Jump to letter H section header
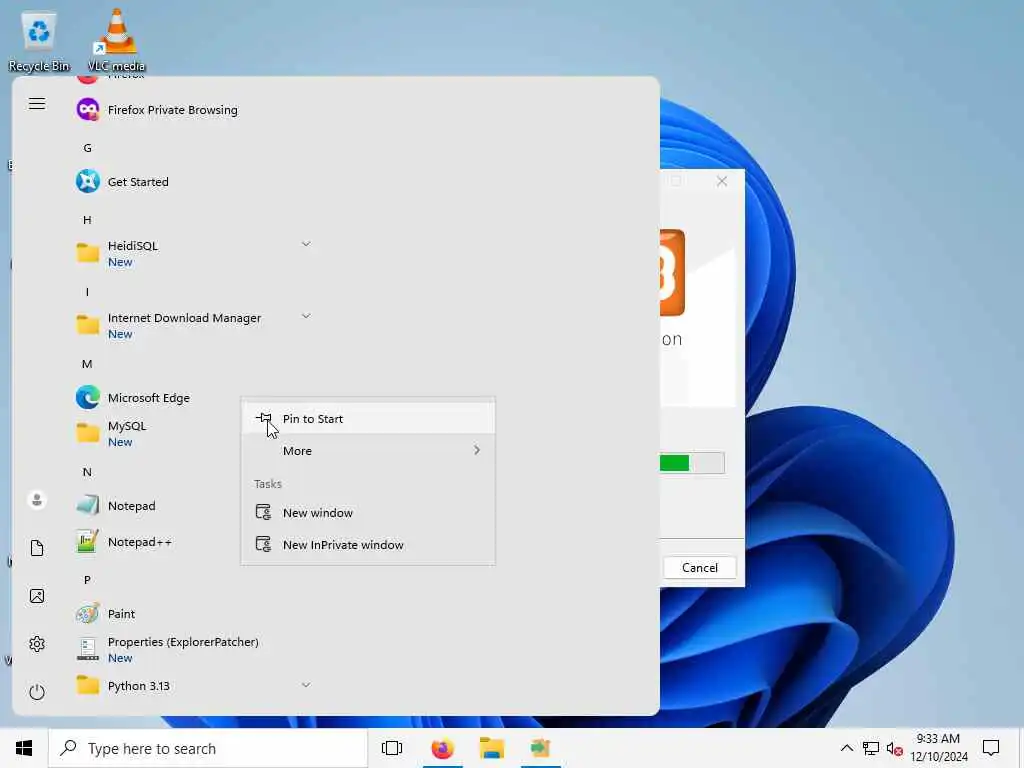This screenshot has width=1024, height=768. pos(87,219)
